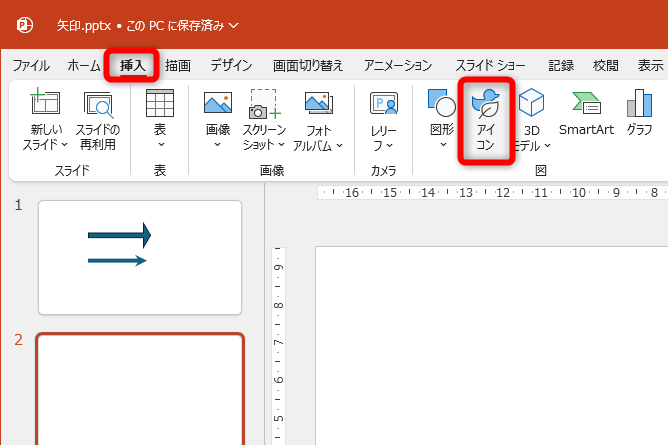Screen dimensions: 668x445
Task: Open the View (表示) tab
Action: point(651,66)
